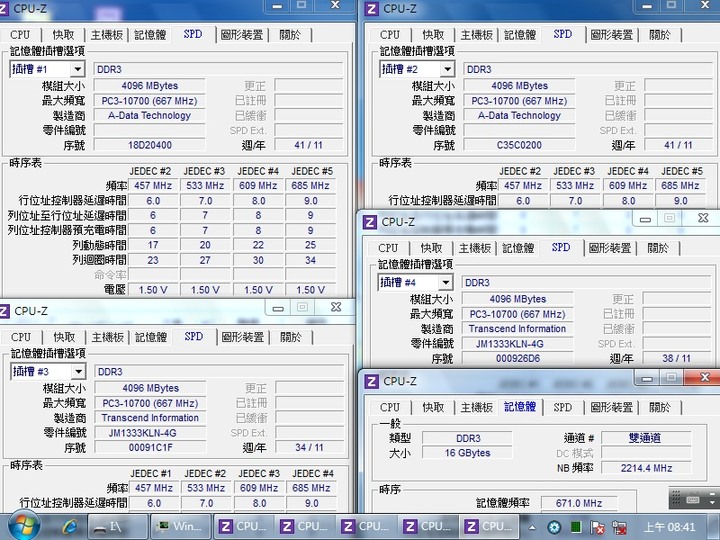Open 圖形裝置 tab in slot #1 window
720x540 pixels.
(242, 35)
